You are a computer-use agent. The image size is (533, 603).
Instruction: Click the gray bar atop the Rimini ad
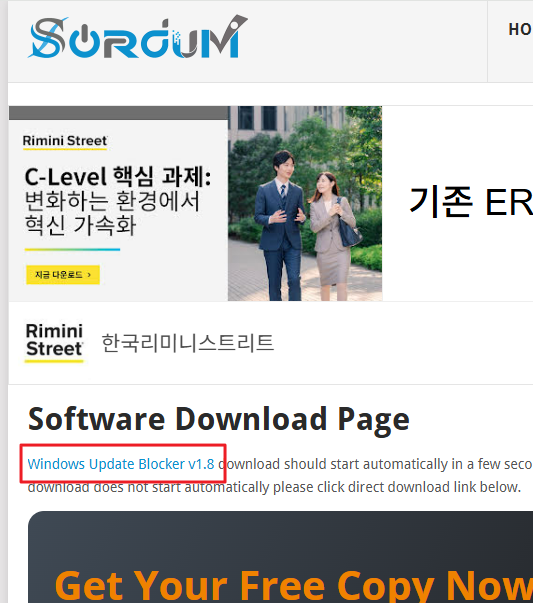(x=118, y=113)
